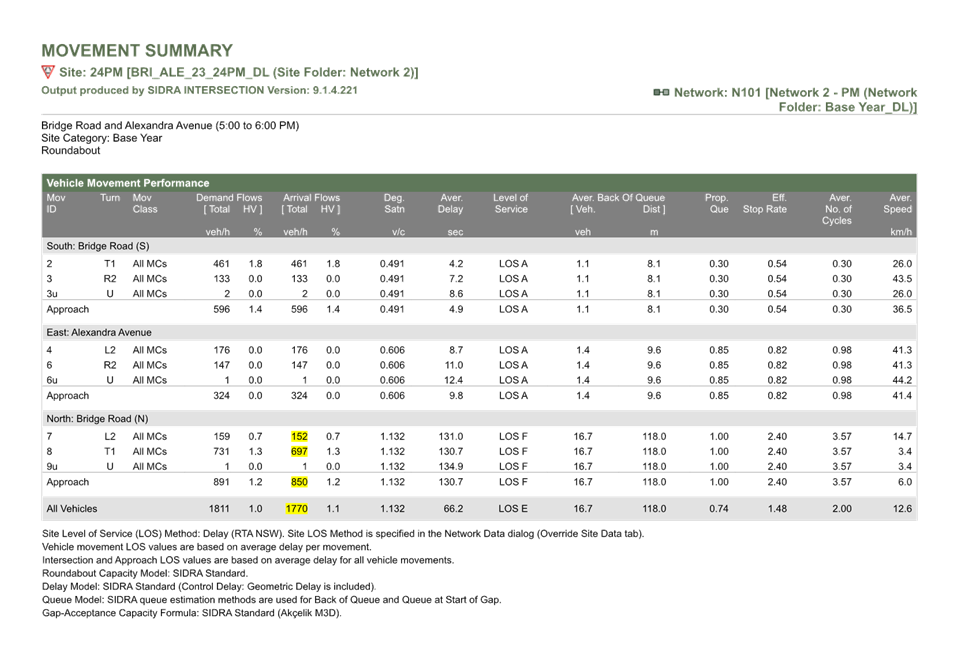The image size is (958, 661).
Task: Click North approach average speed 6.0
Action: tap(905, 482)
